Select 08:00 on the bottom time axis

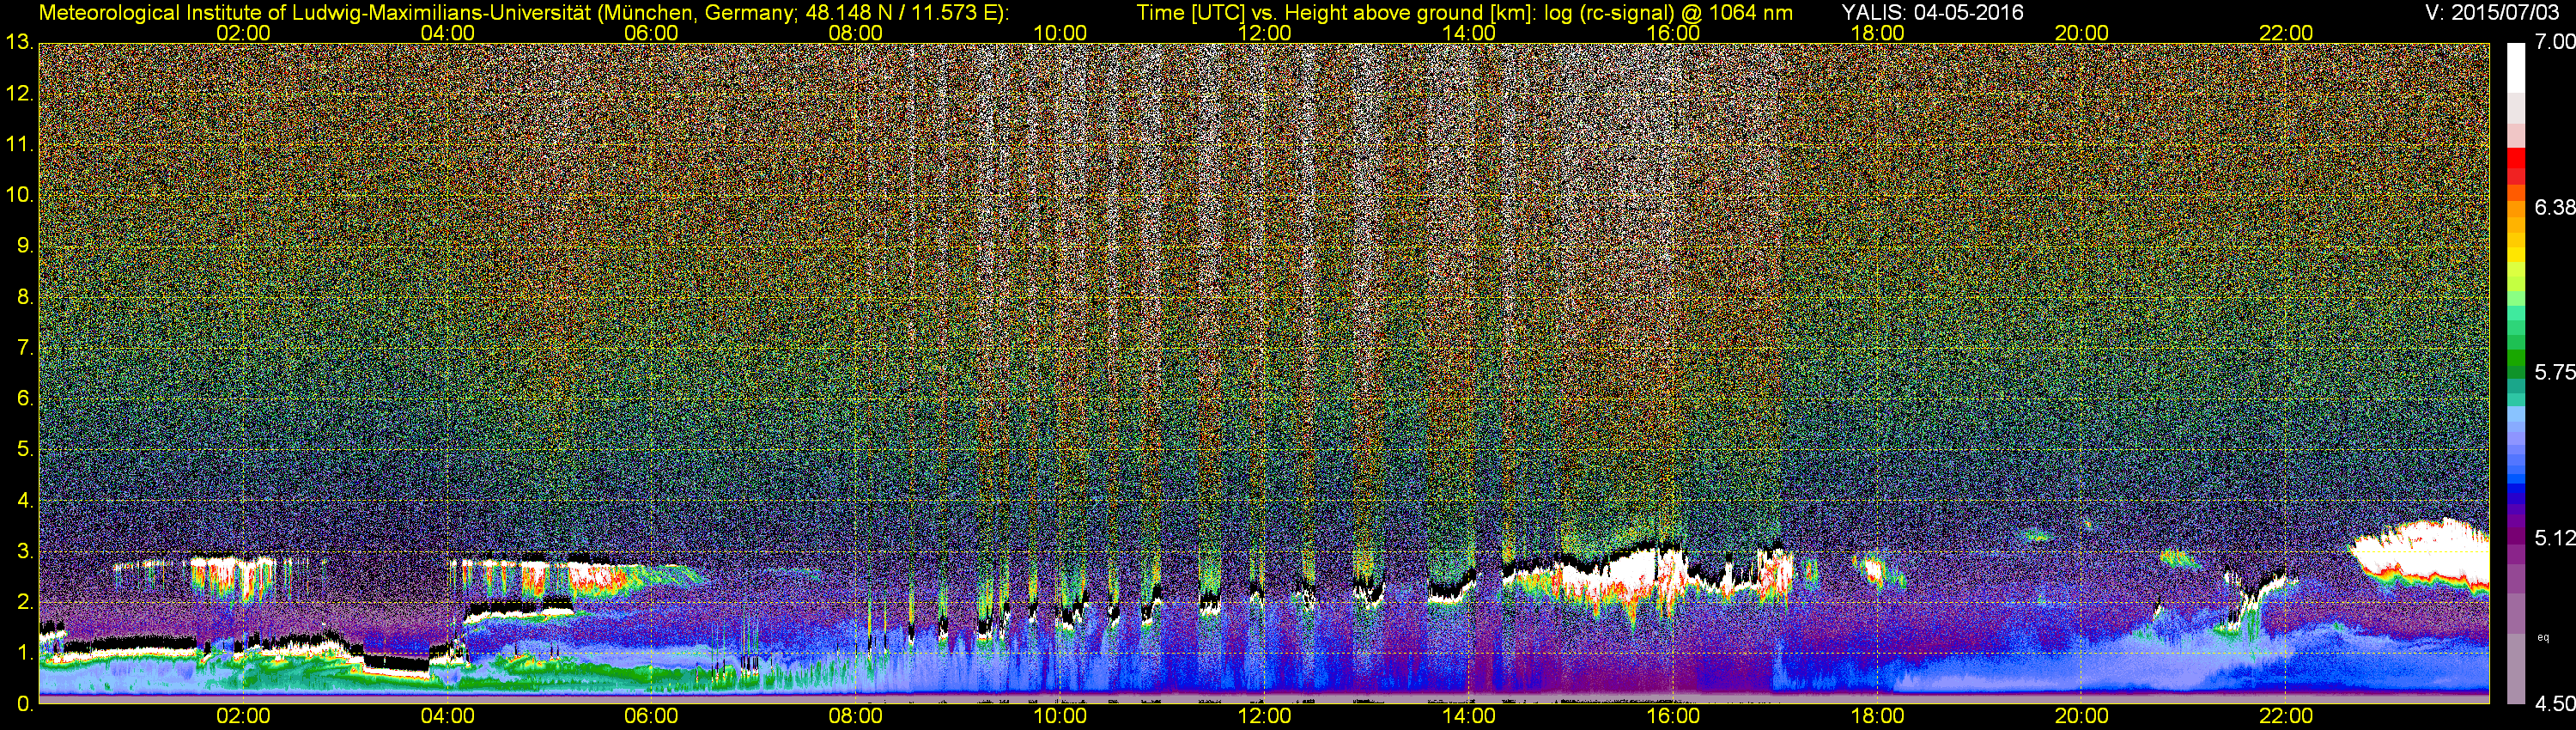[856, 716]
